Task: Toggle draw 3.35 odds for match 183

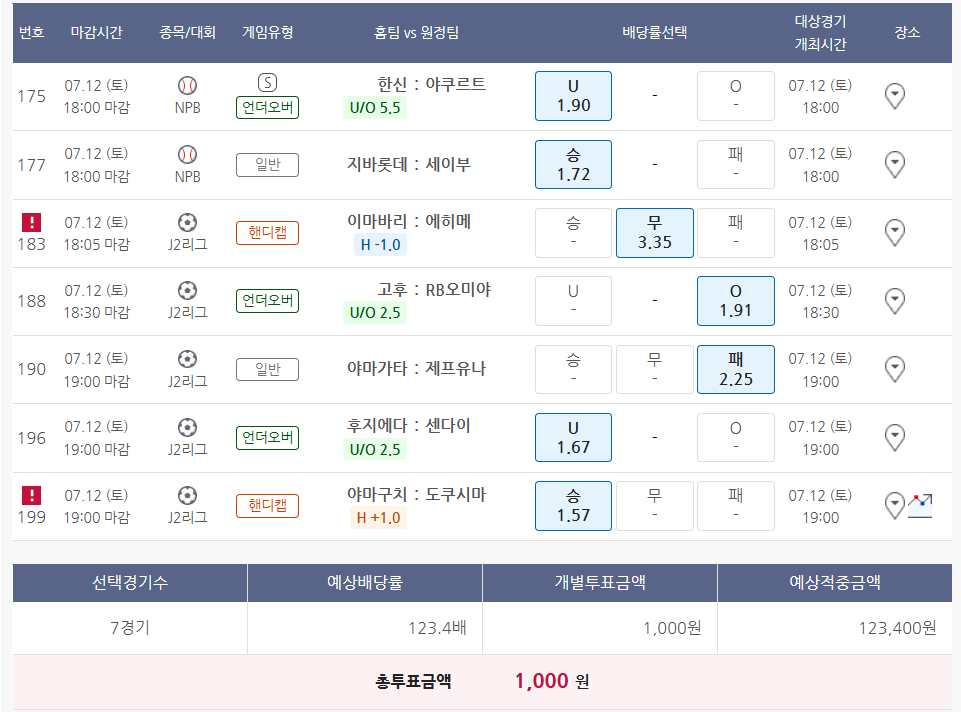Action: point(654,232)
